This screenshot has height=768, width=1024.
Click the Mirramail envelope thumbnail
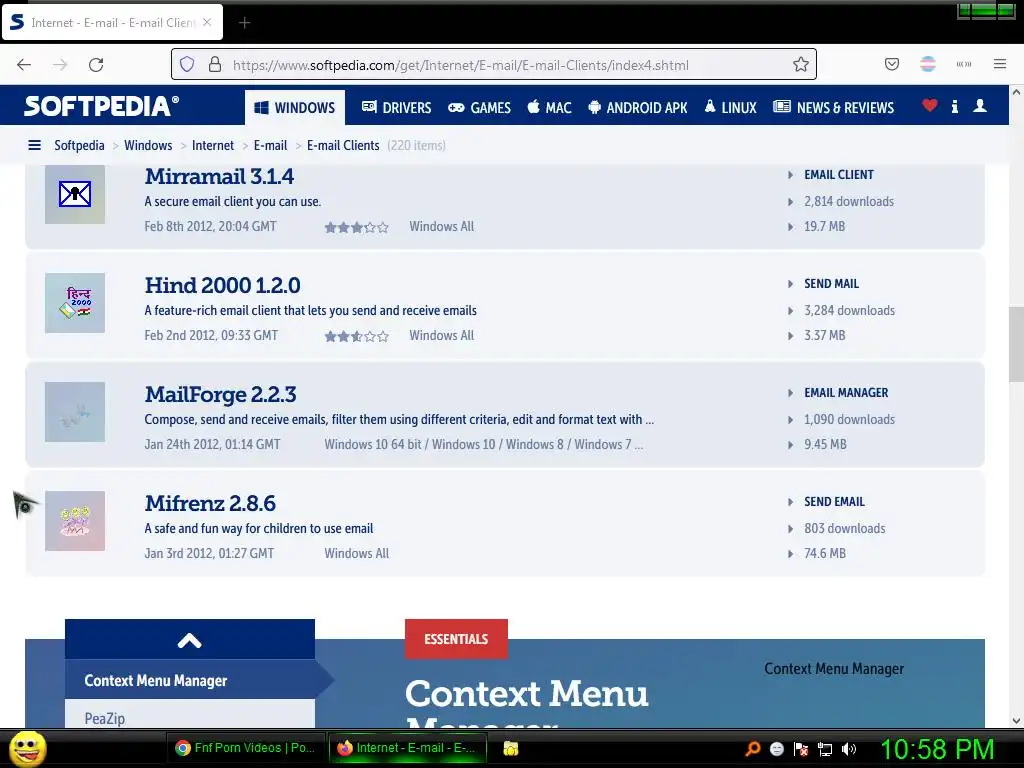(x=75, y=194)
